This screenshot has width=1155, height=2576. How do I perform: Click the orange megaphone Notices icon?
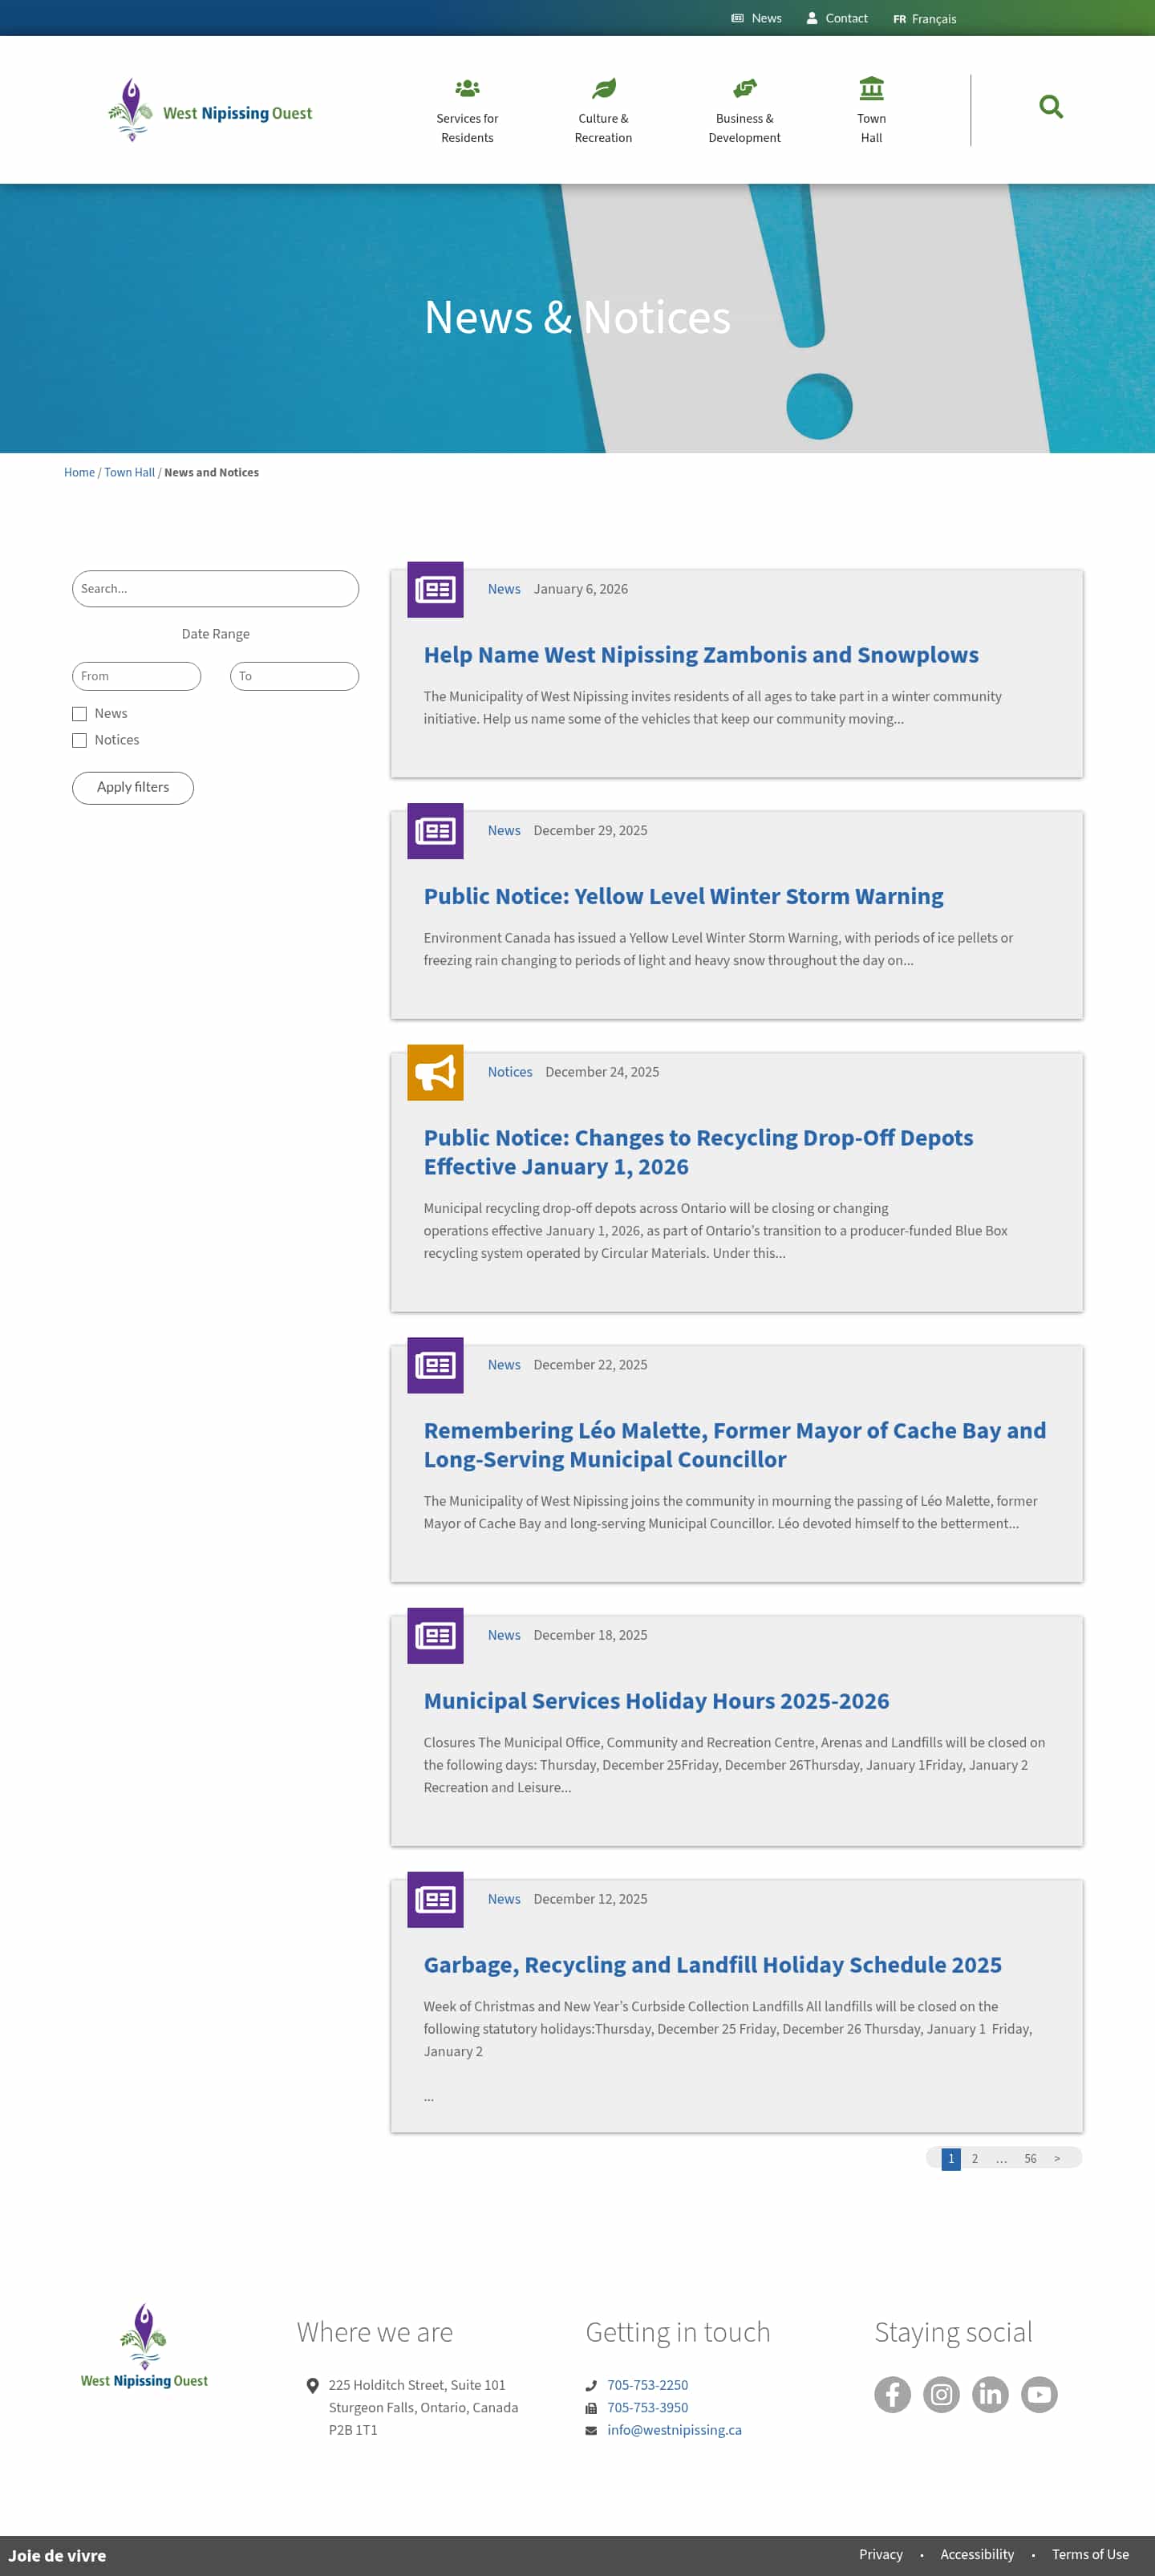click(435, 1073)
